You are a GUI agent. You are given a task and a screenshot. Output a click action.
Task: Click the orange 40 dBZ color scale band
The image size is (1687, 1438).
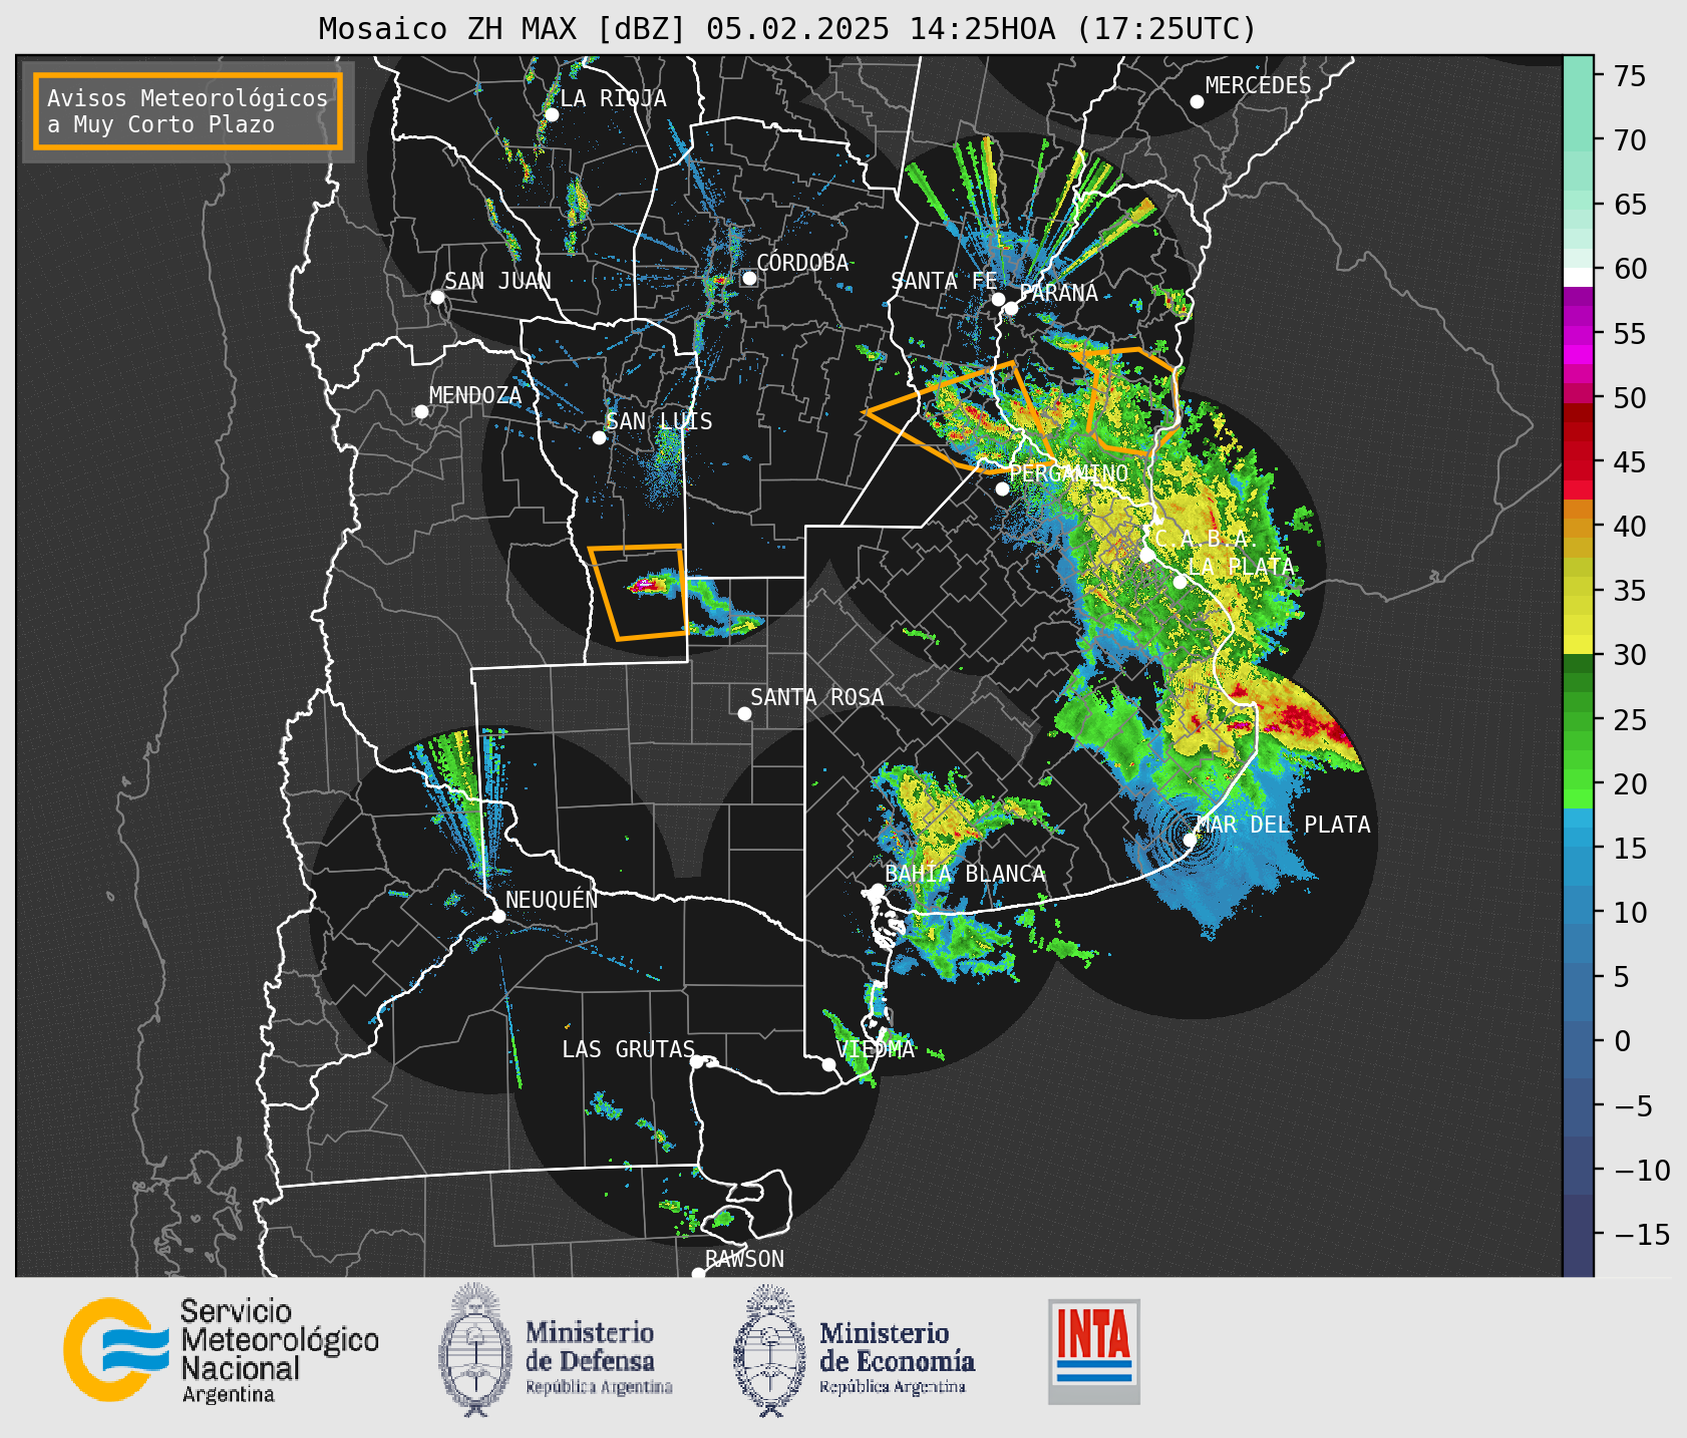(1578, 526)
